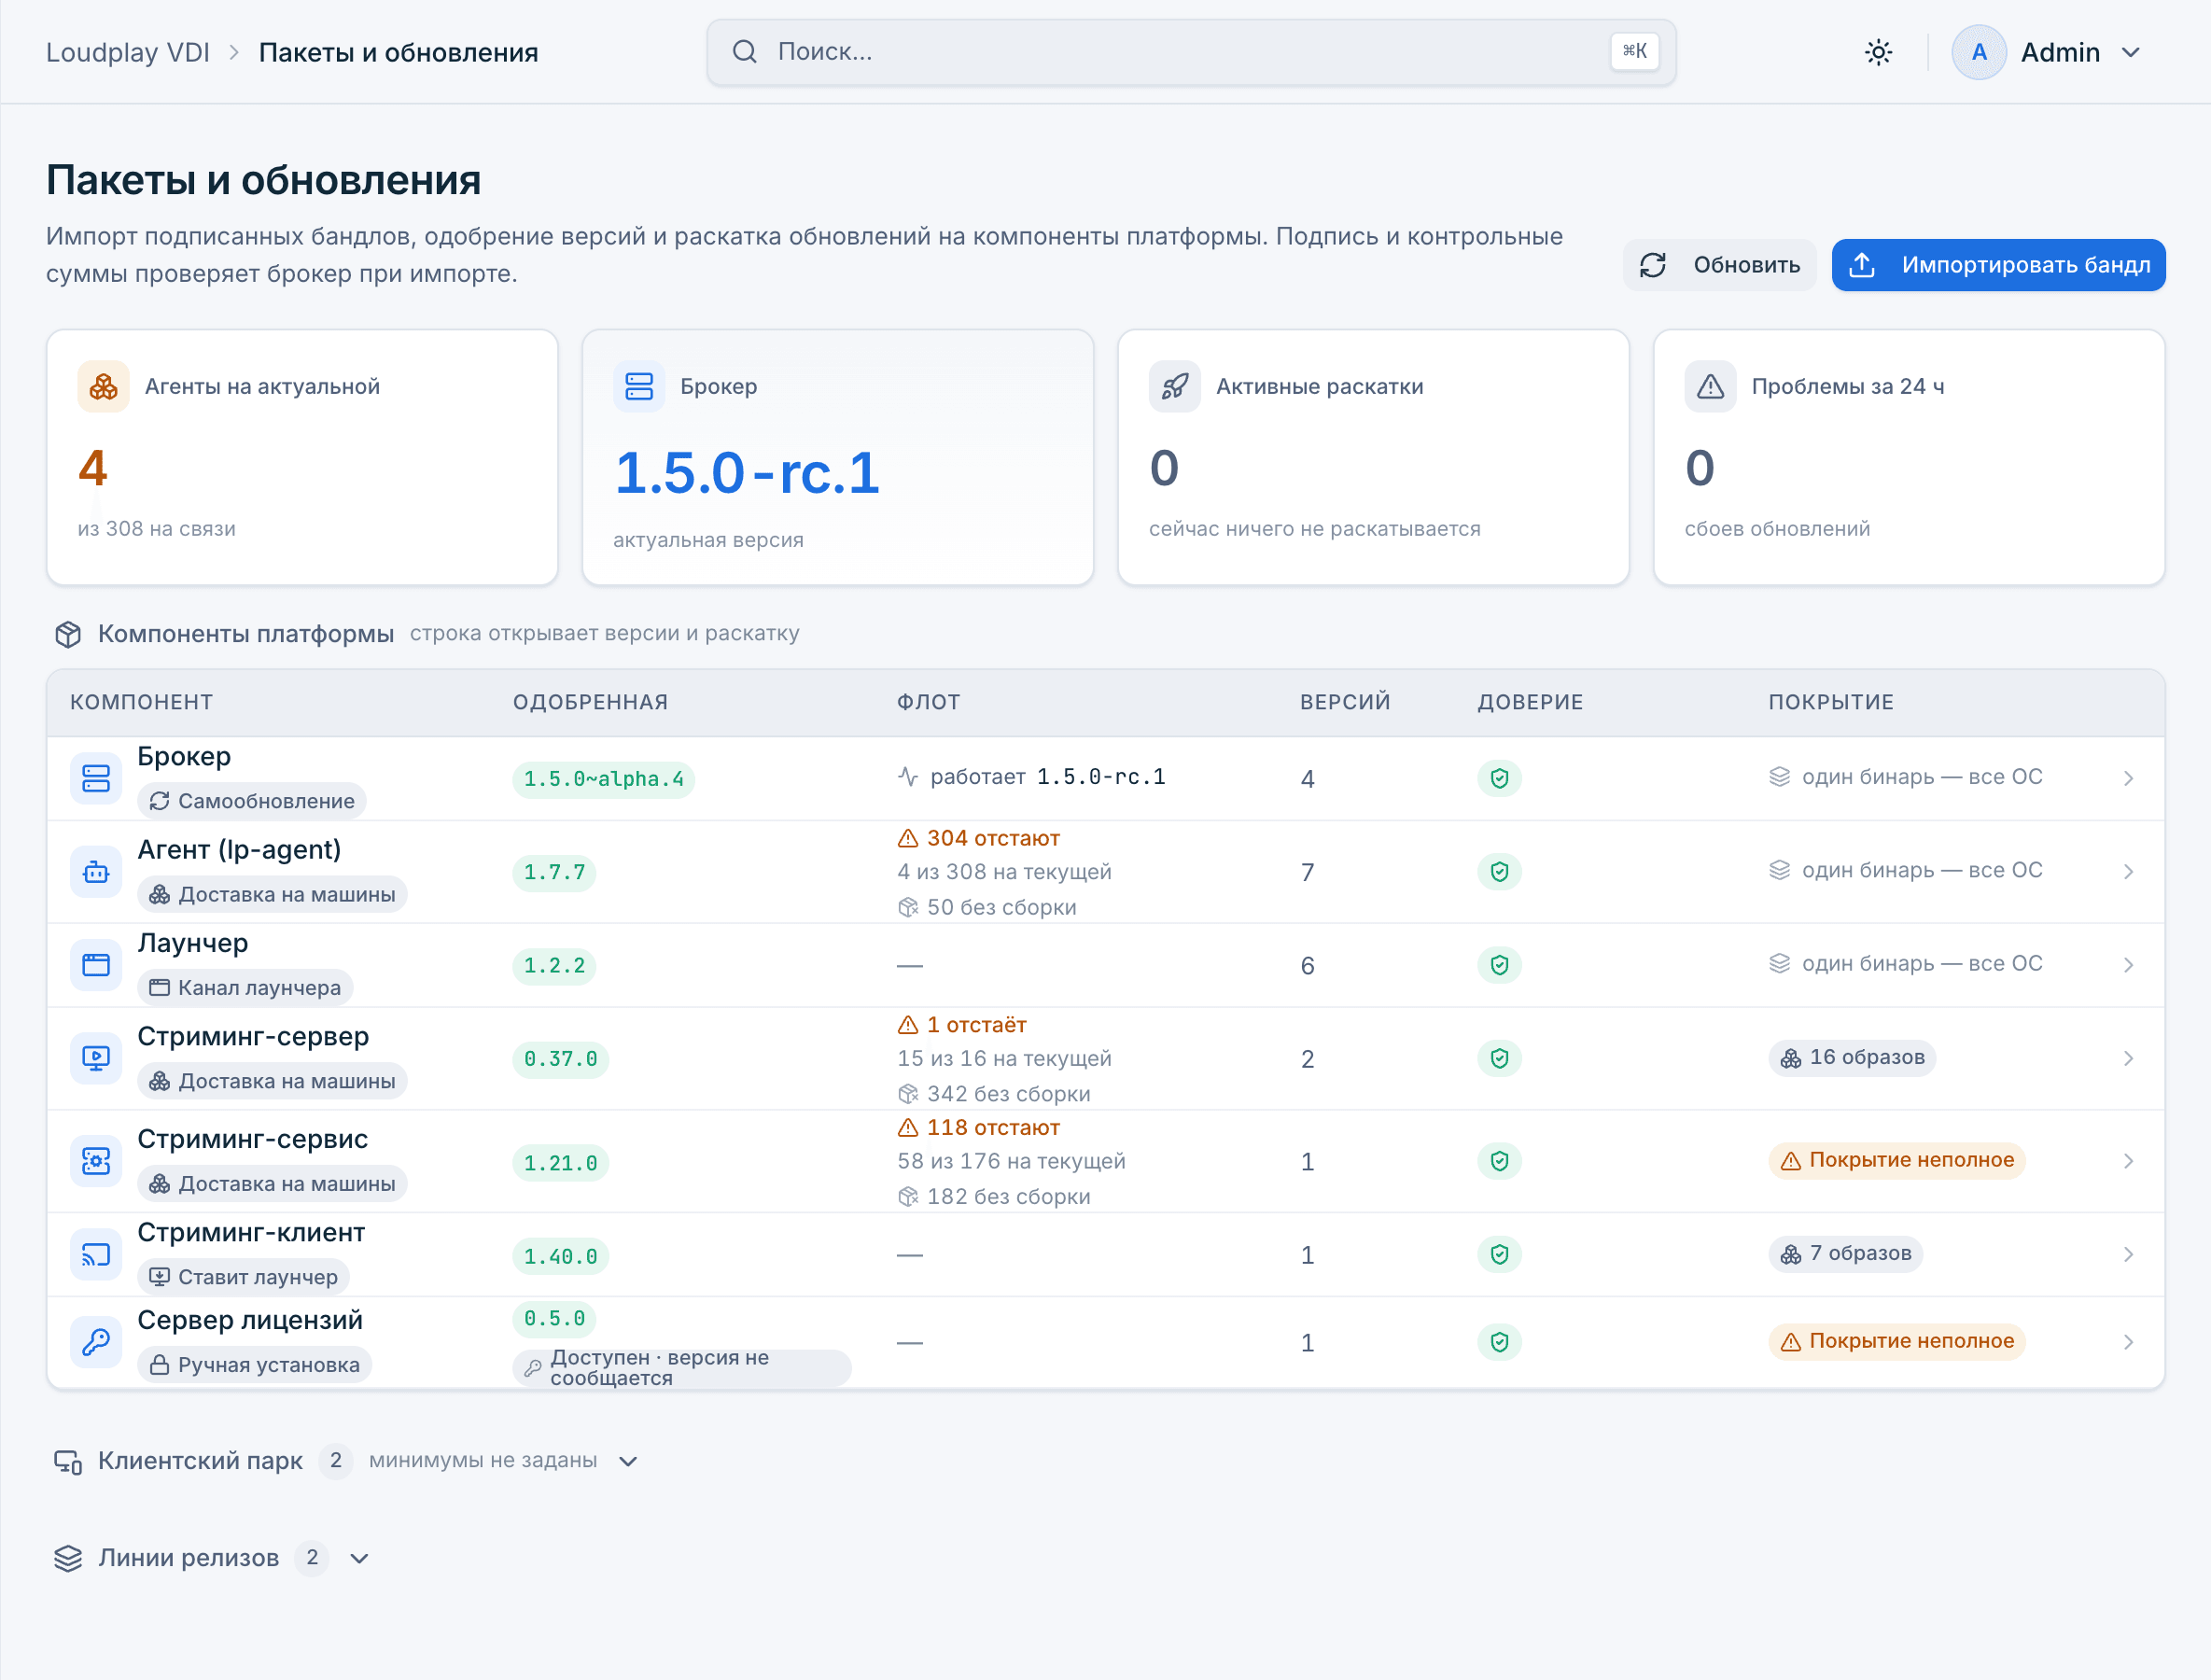
Task: Click the Стриминг-сервер row monitor icon
Action: tap(96, 1058)
